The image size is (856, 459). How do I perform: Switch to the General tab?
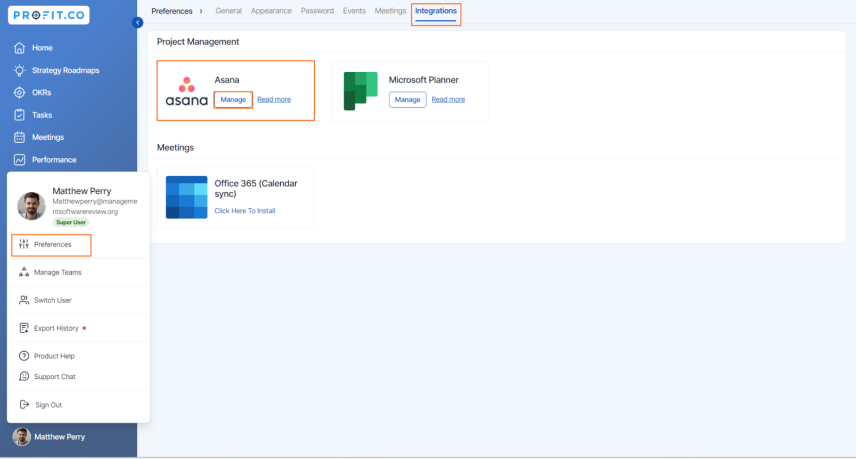229,11
